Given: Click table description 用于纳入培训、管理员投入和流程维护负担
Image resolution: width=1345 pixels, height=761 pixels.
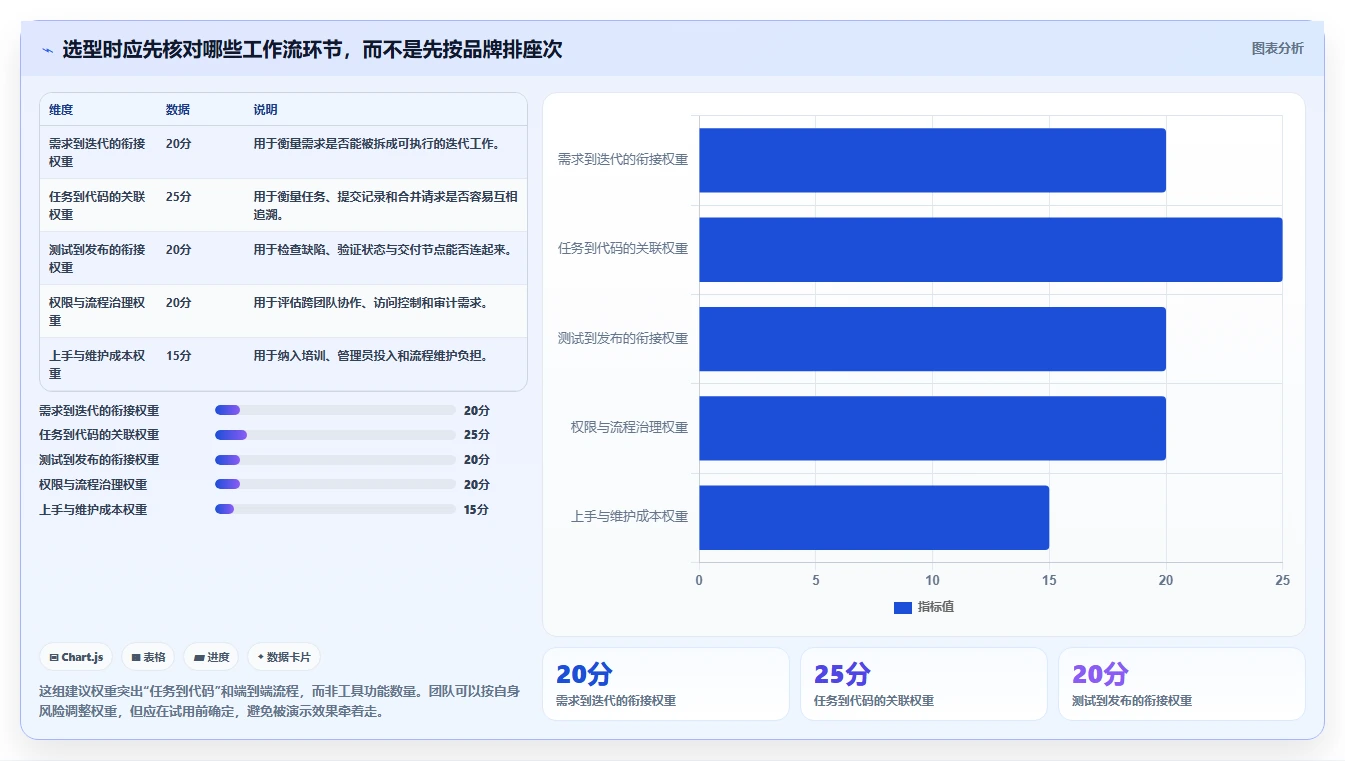Looking at the screenshot, I should [370, 355].
